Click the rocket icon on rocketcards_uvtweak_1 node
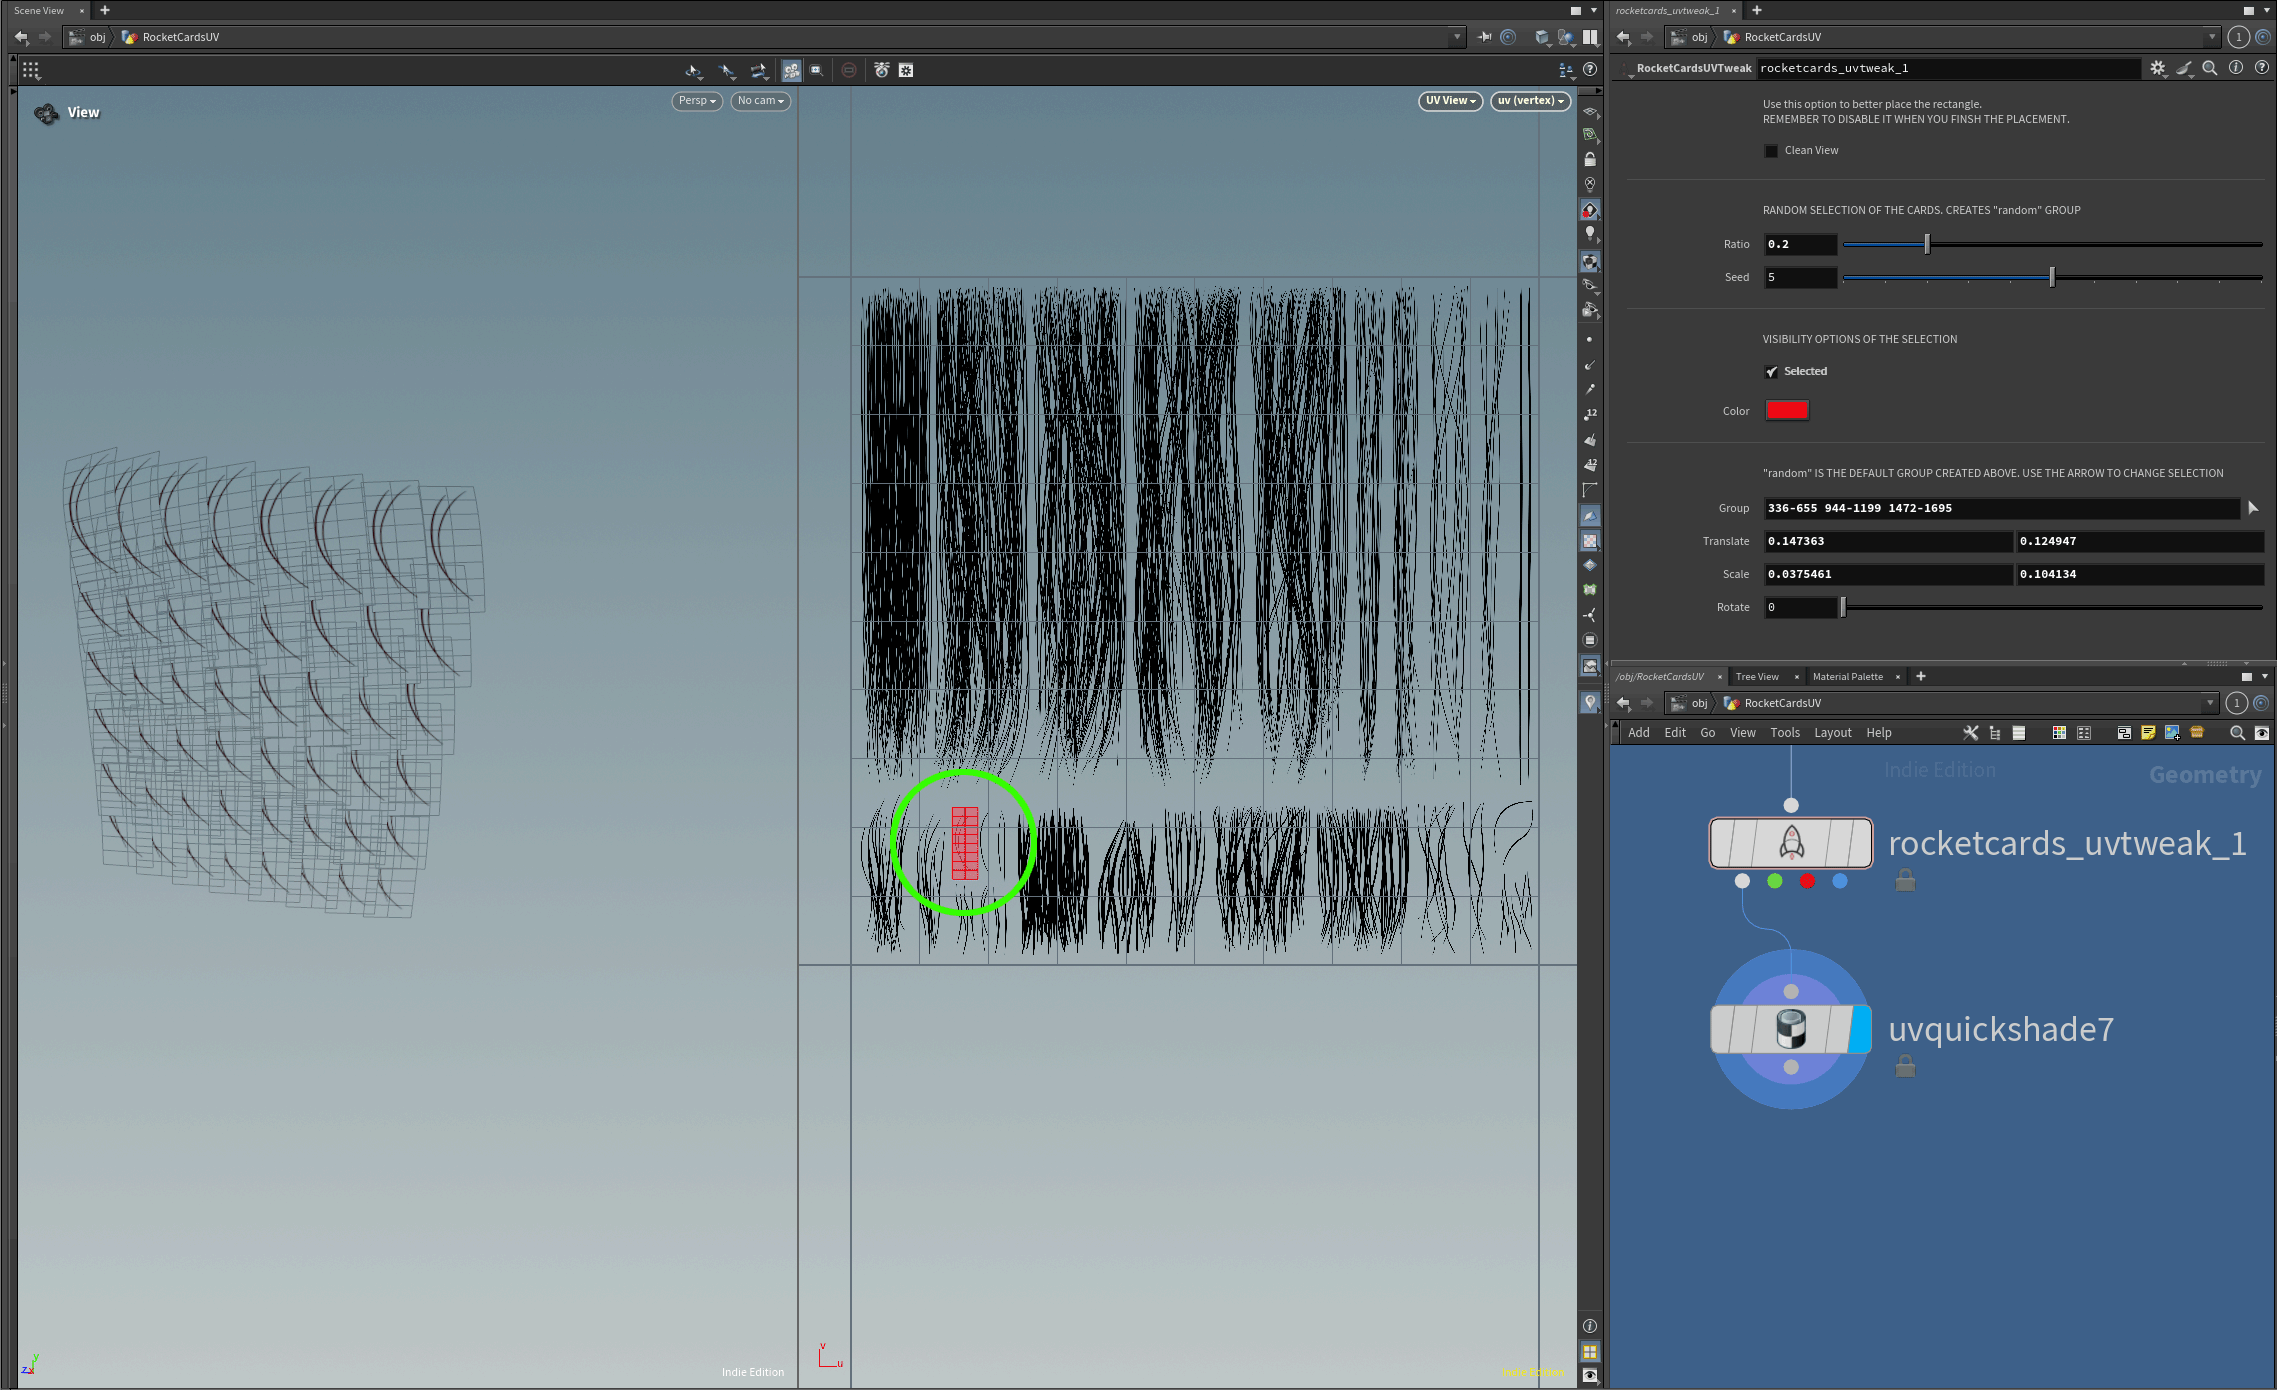Viewport: 2277px width, 1390px height. 1791,843
